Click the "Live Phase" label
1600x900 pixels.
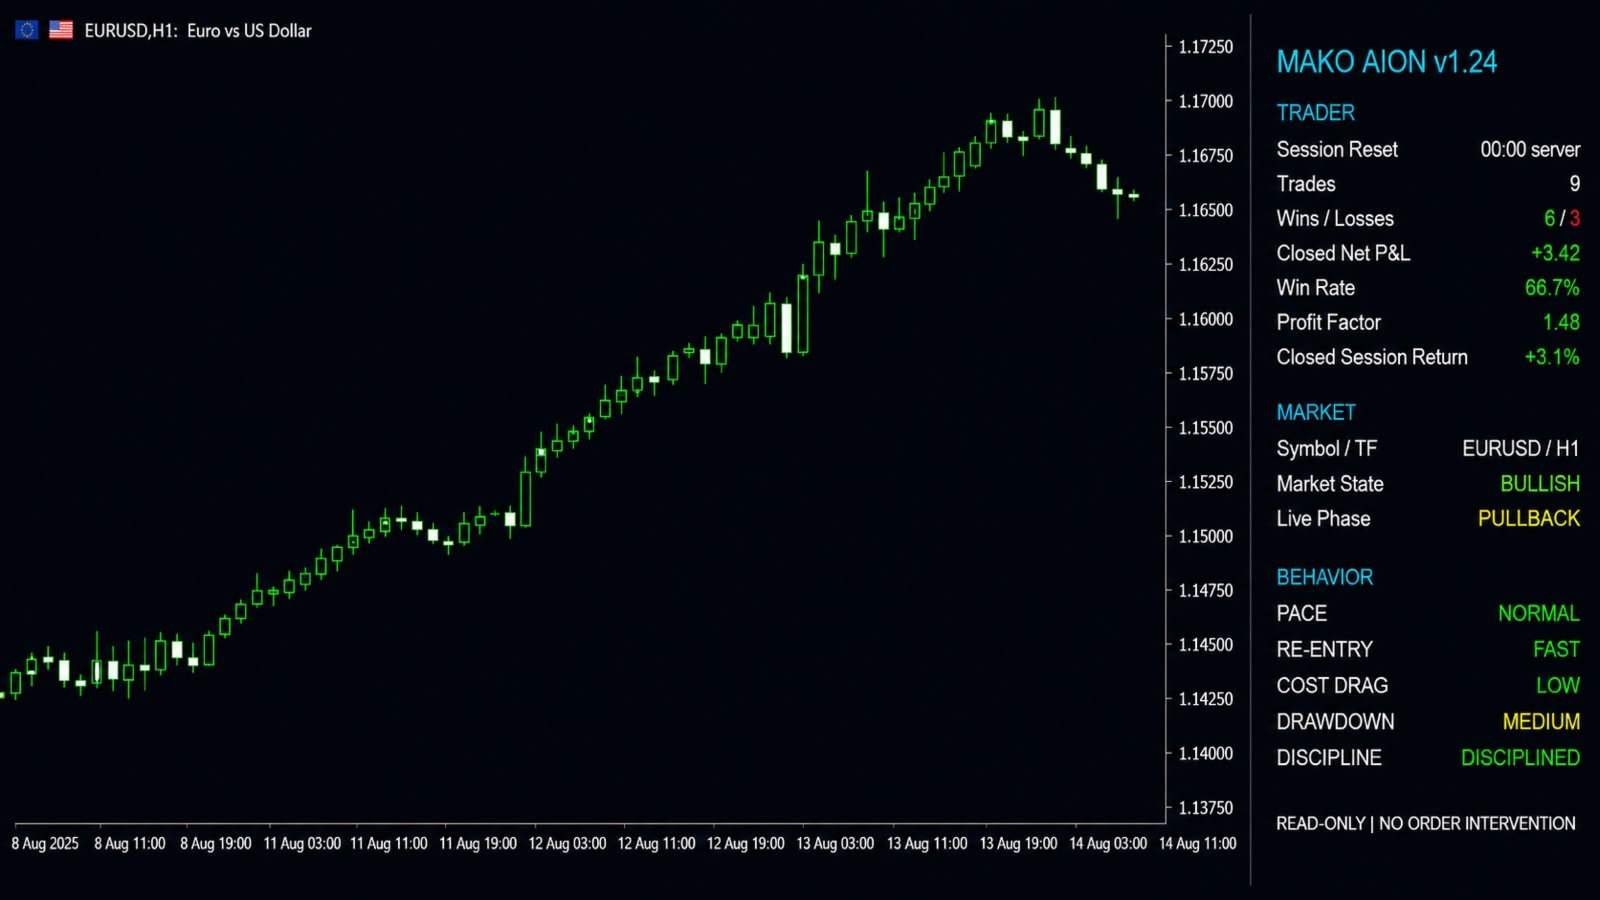tap(1323, 519)
